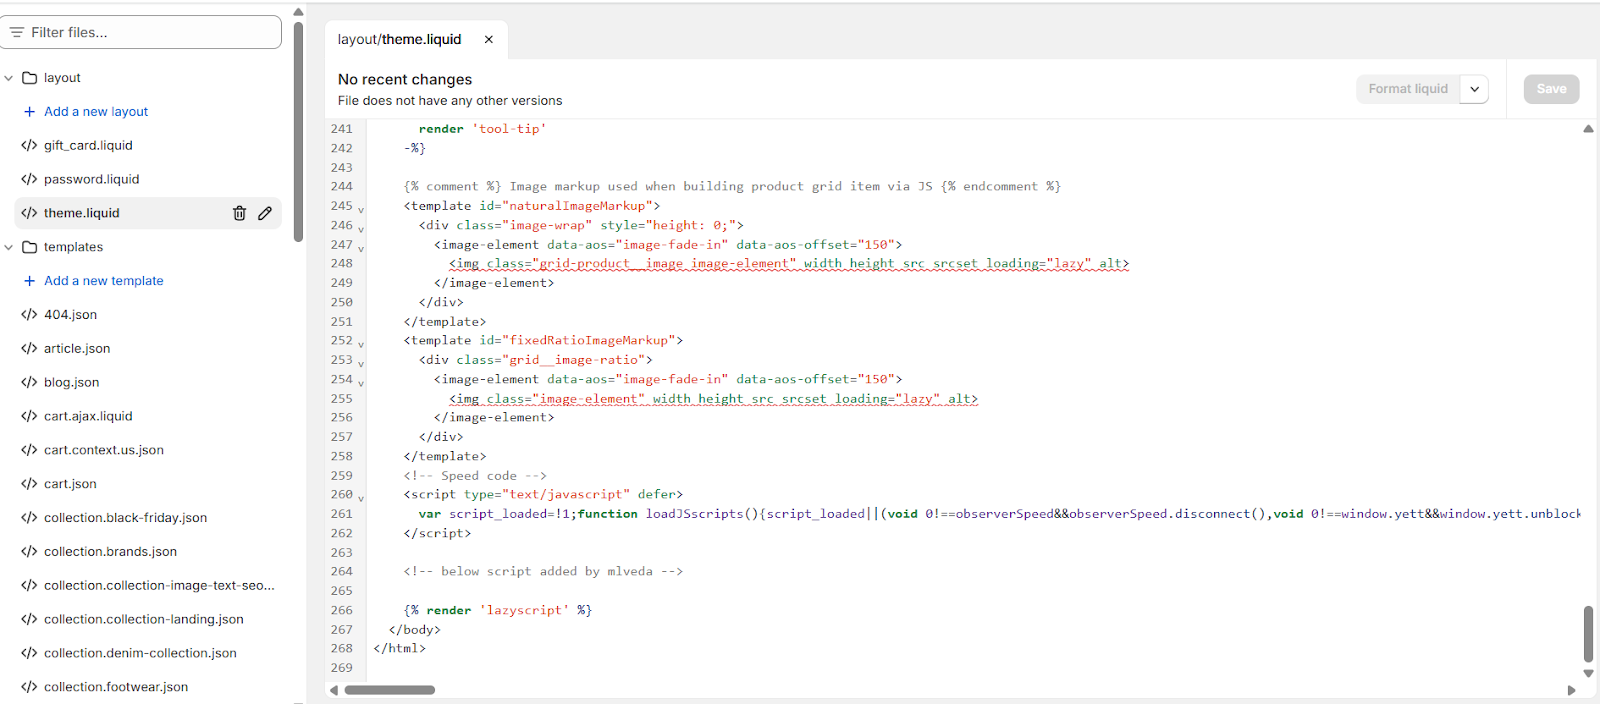Click the plus icon beside Add a new template

29,281
